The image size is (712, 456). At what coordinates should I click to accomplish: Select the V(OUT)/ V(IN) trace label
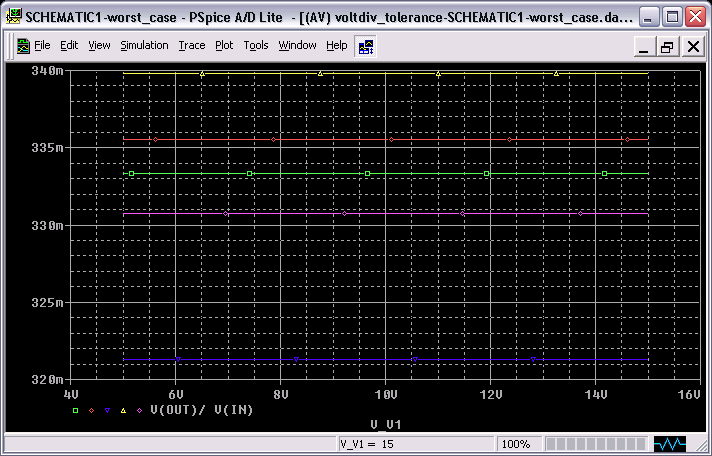[x=192, y=410]
